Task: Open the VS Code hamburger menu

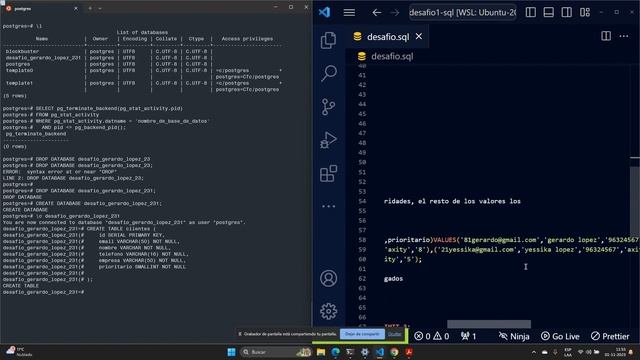Action: [349, 13]
